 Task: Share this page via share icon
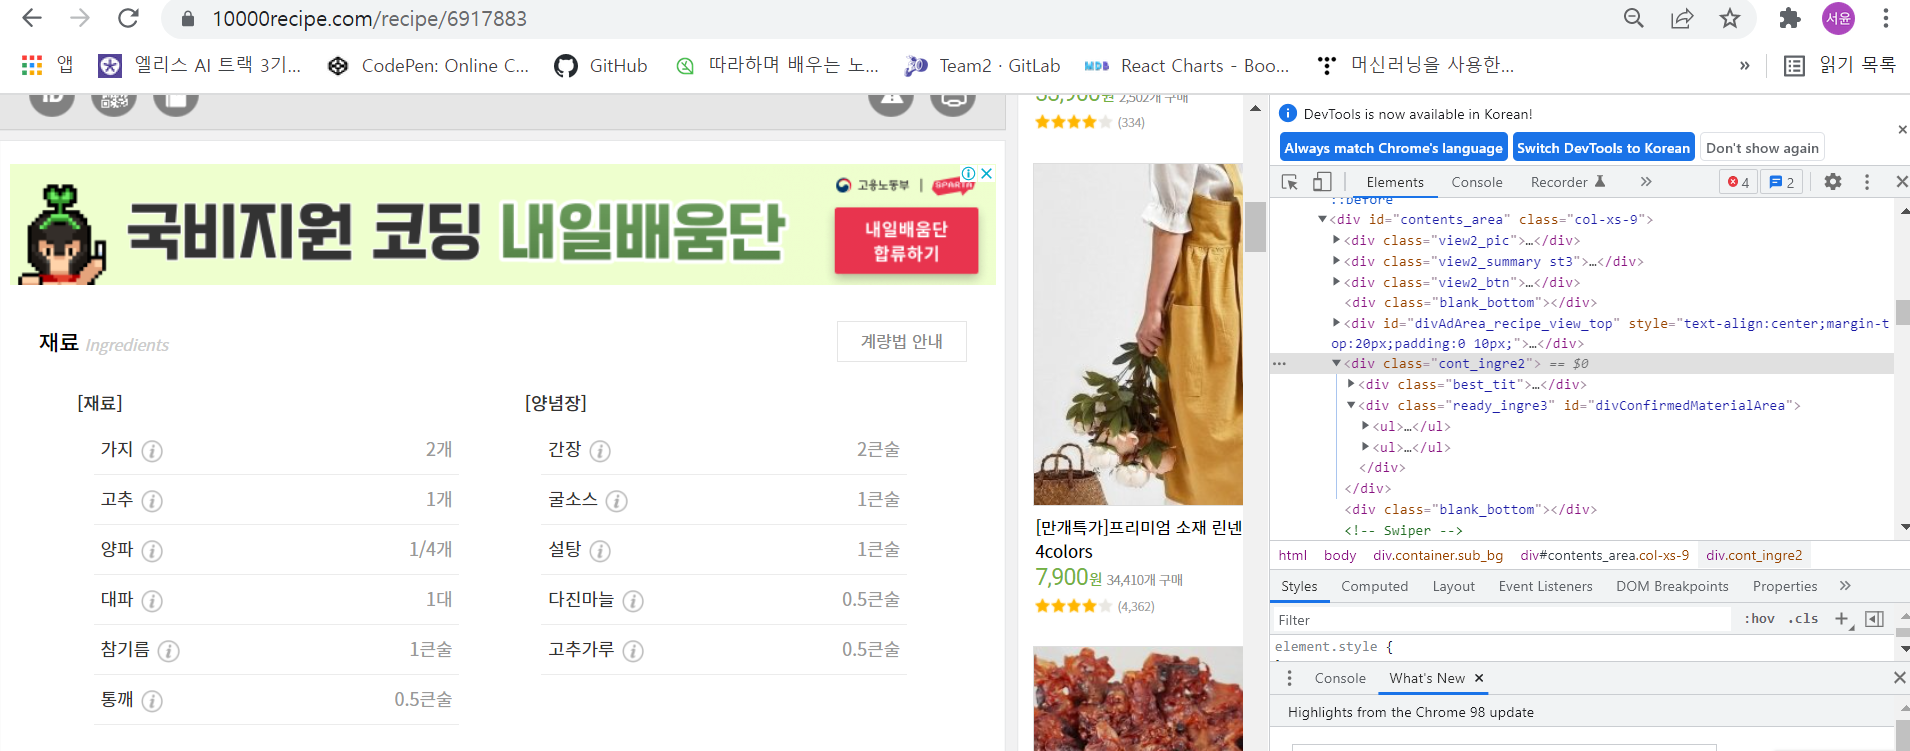1682,18
